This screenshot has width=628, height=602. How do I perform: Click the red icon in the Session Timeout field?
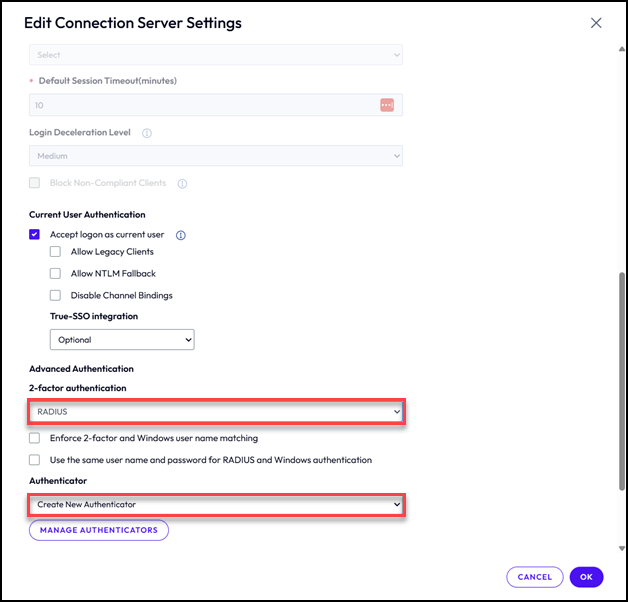(x=387, y=105)
